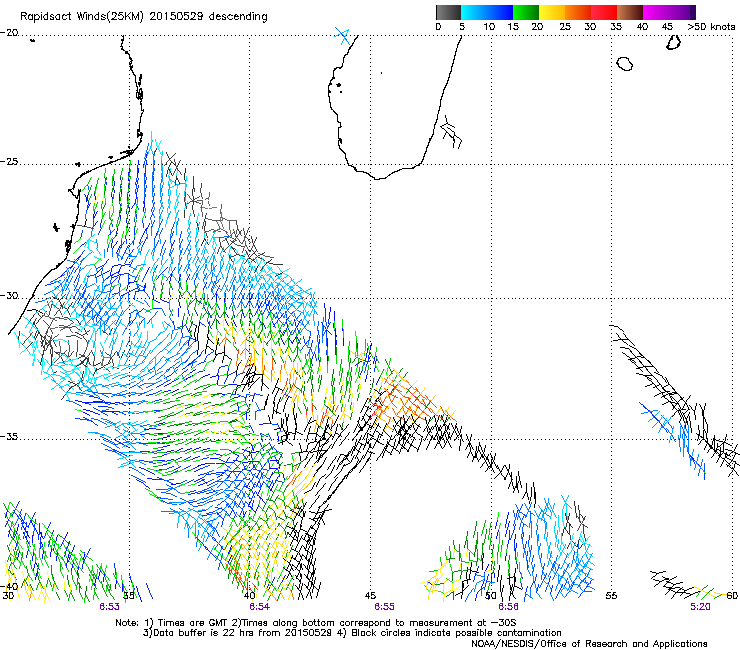Click the brown 35-40 knots legend swatch

coord(630,12)
